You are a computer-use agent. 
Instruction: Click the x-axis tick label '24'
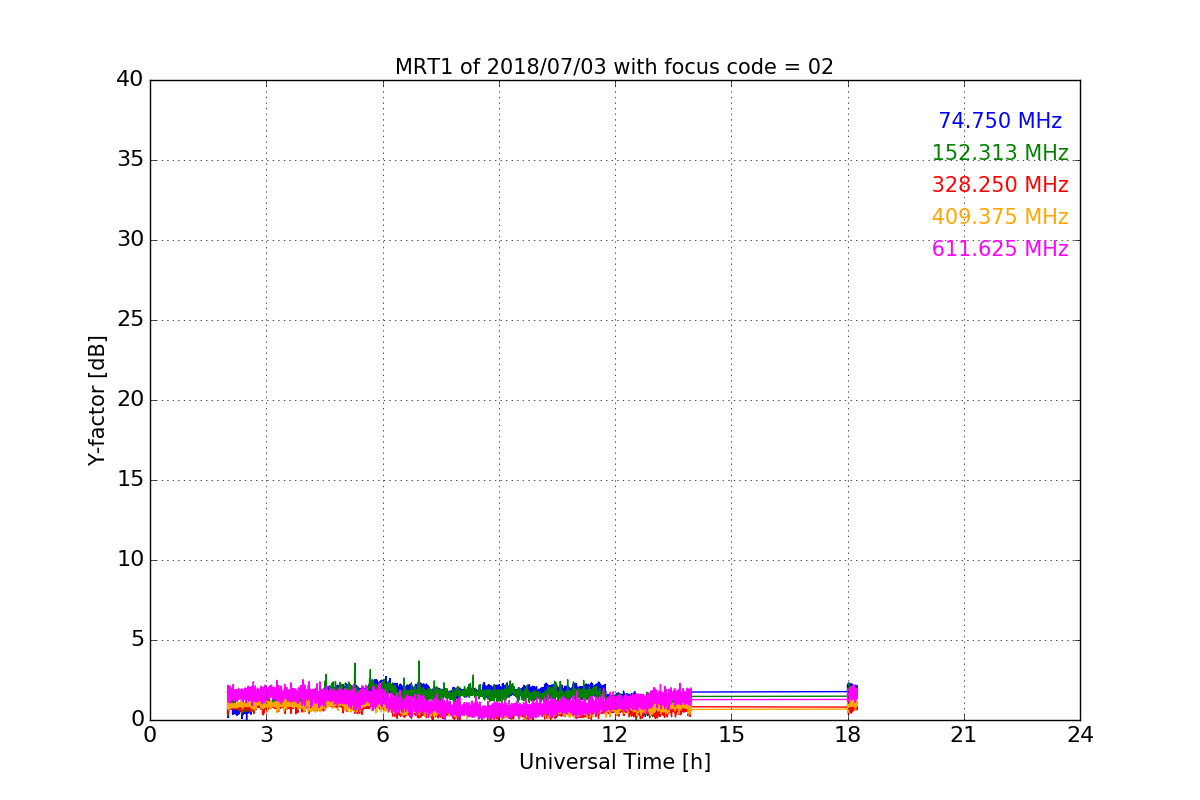coord(1080,735)
